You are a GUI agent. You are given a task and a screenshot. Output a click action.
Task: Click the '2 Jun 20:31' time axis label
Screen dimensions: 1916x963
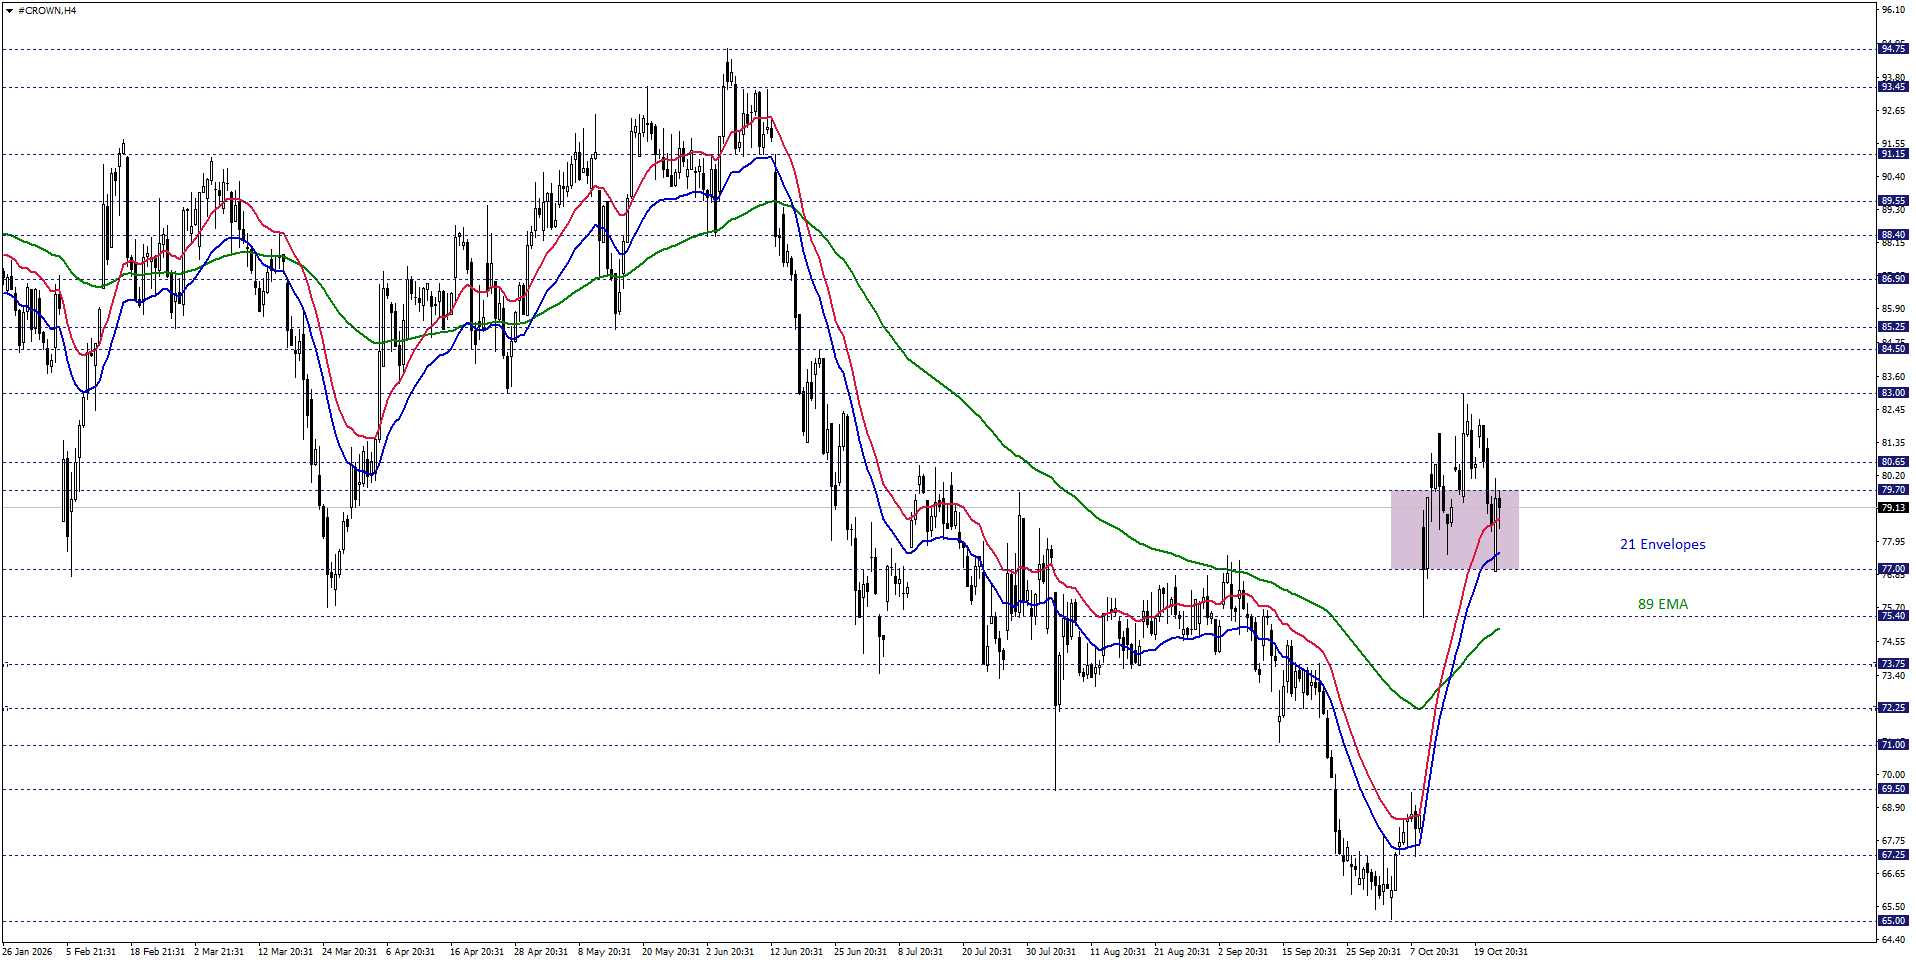tap(730, 952)
